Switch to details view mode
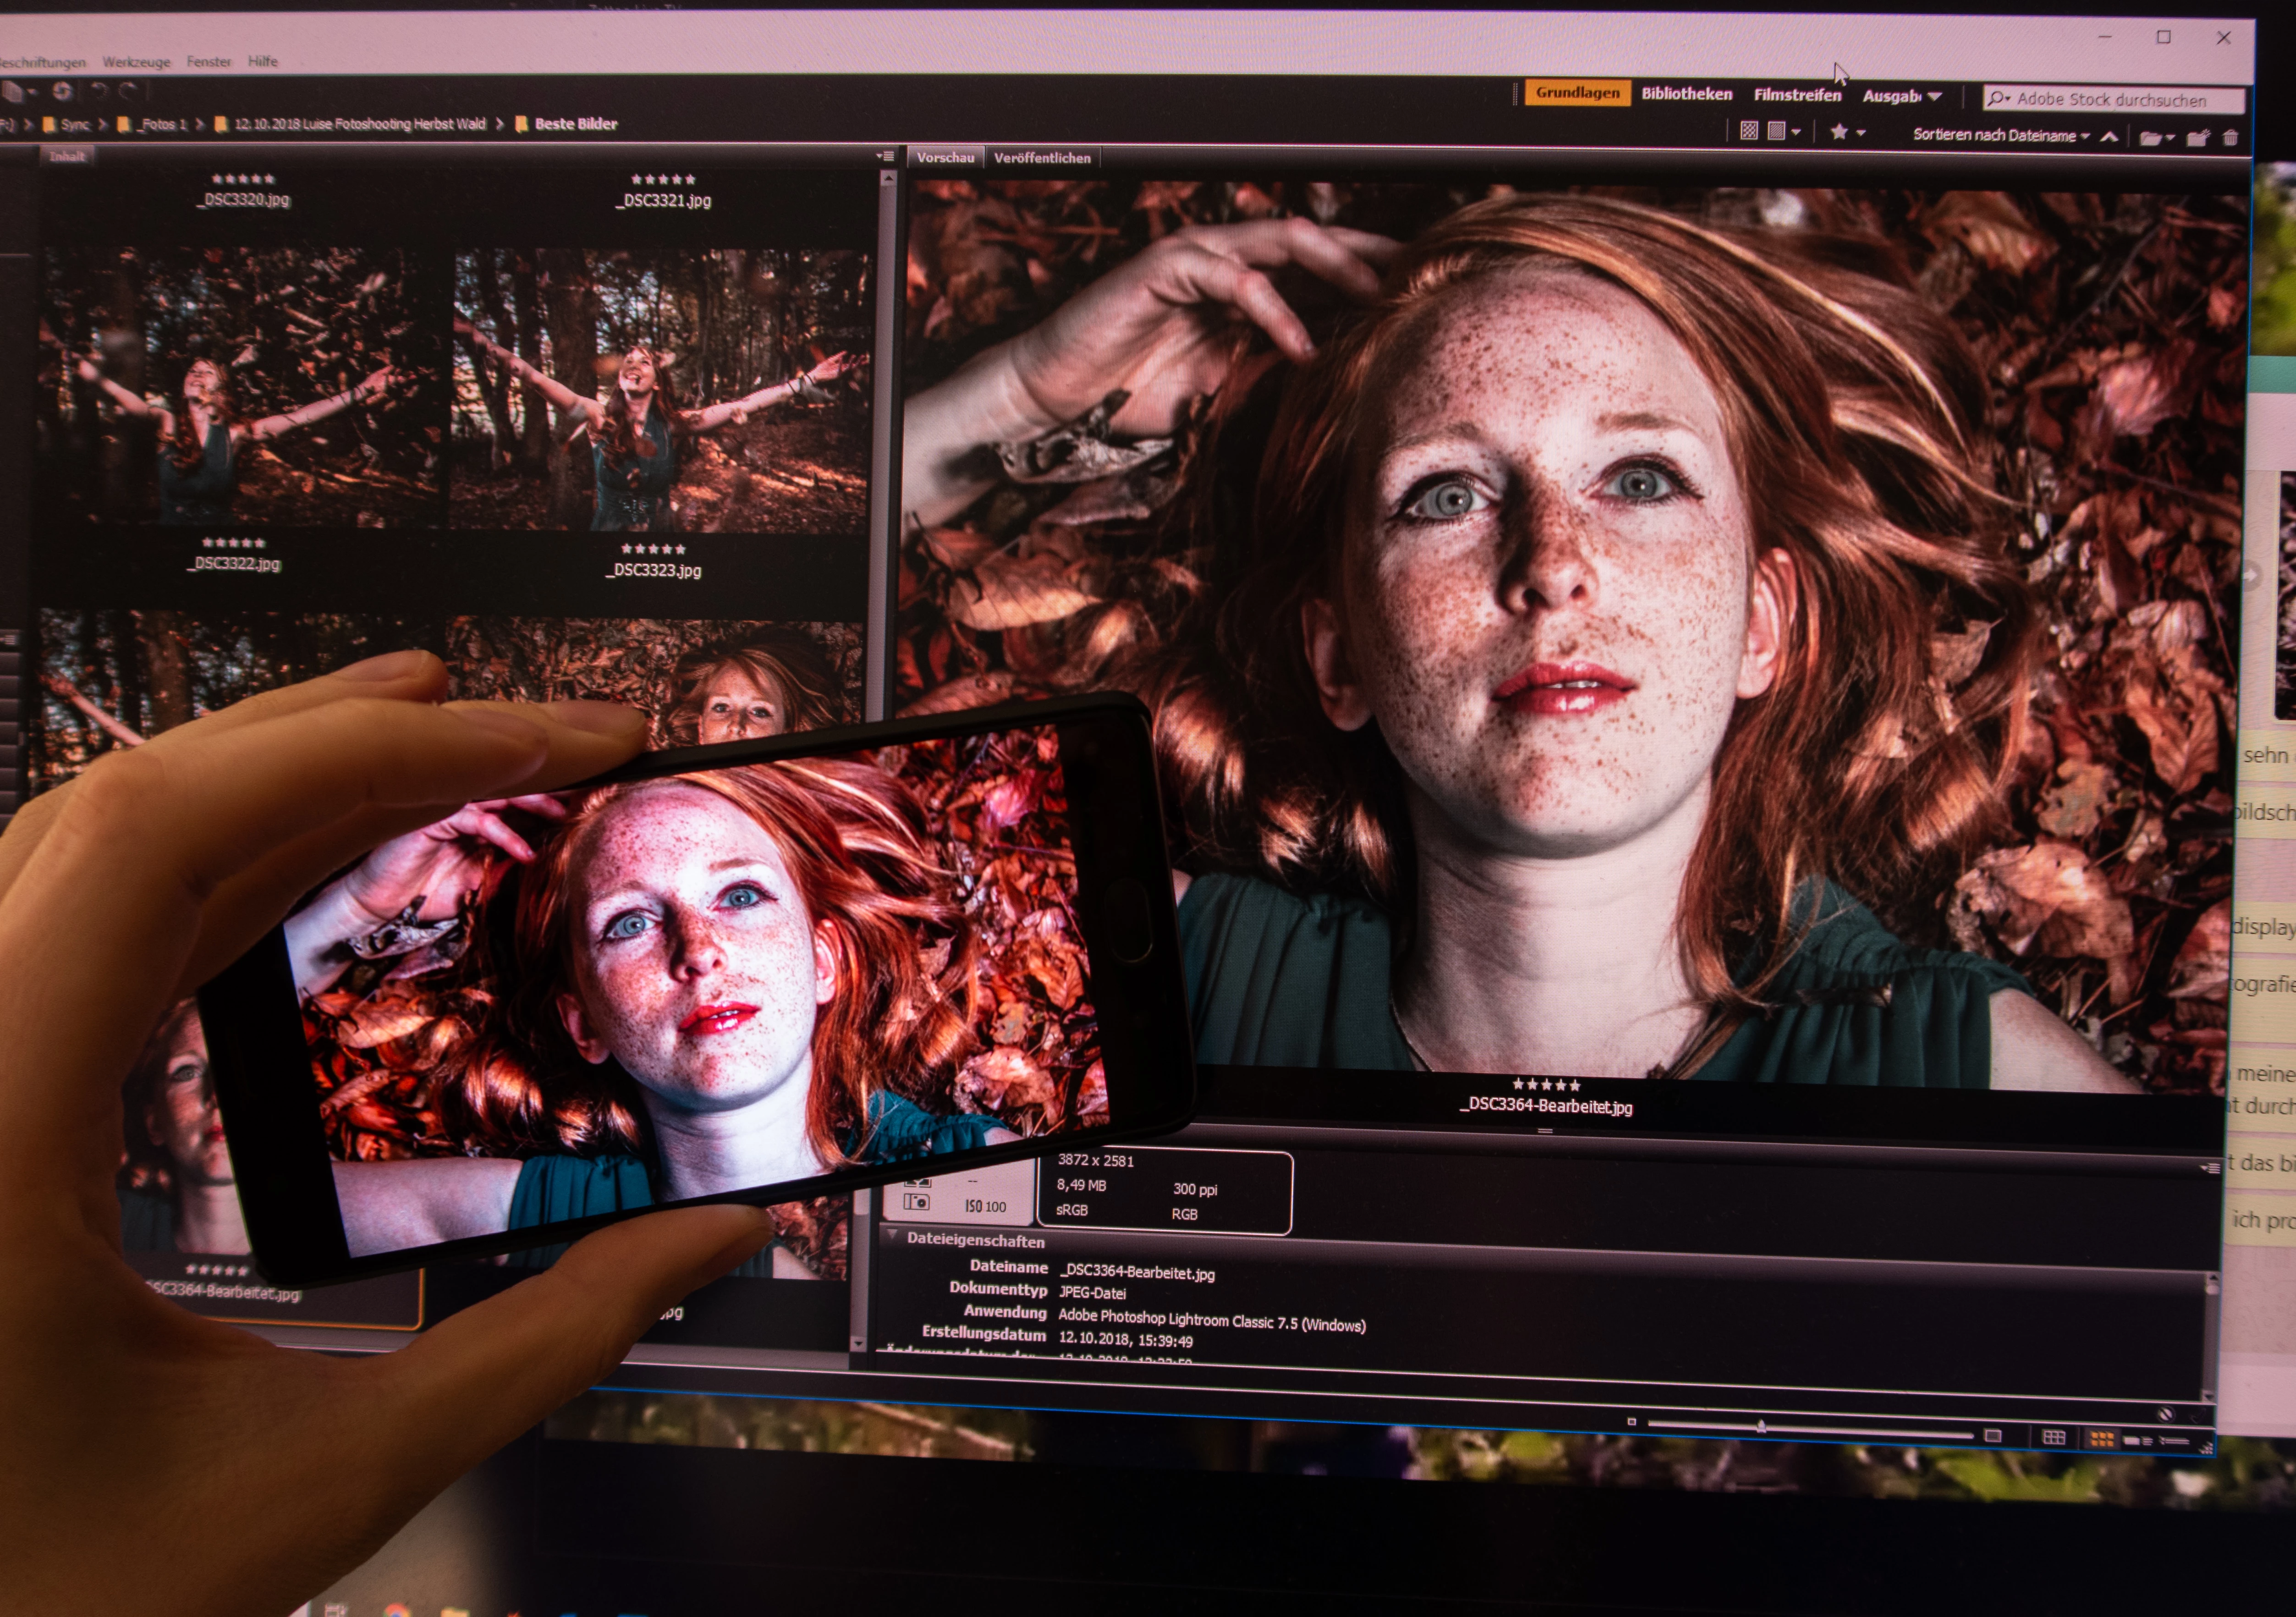The height and width of the screenshot is (1617, 2296). click(x=2138, y=1441)
